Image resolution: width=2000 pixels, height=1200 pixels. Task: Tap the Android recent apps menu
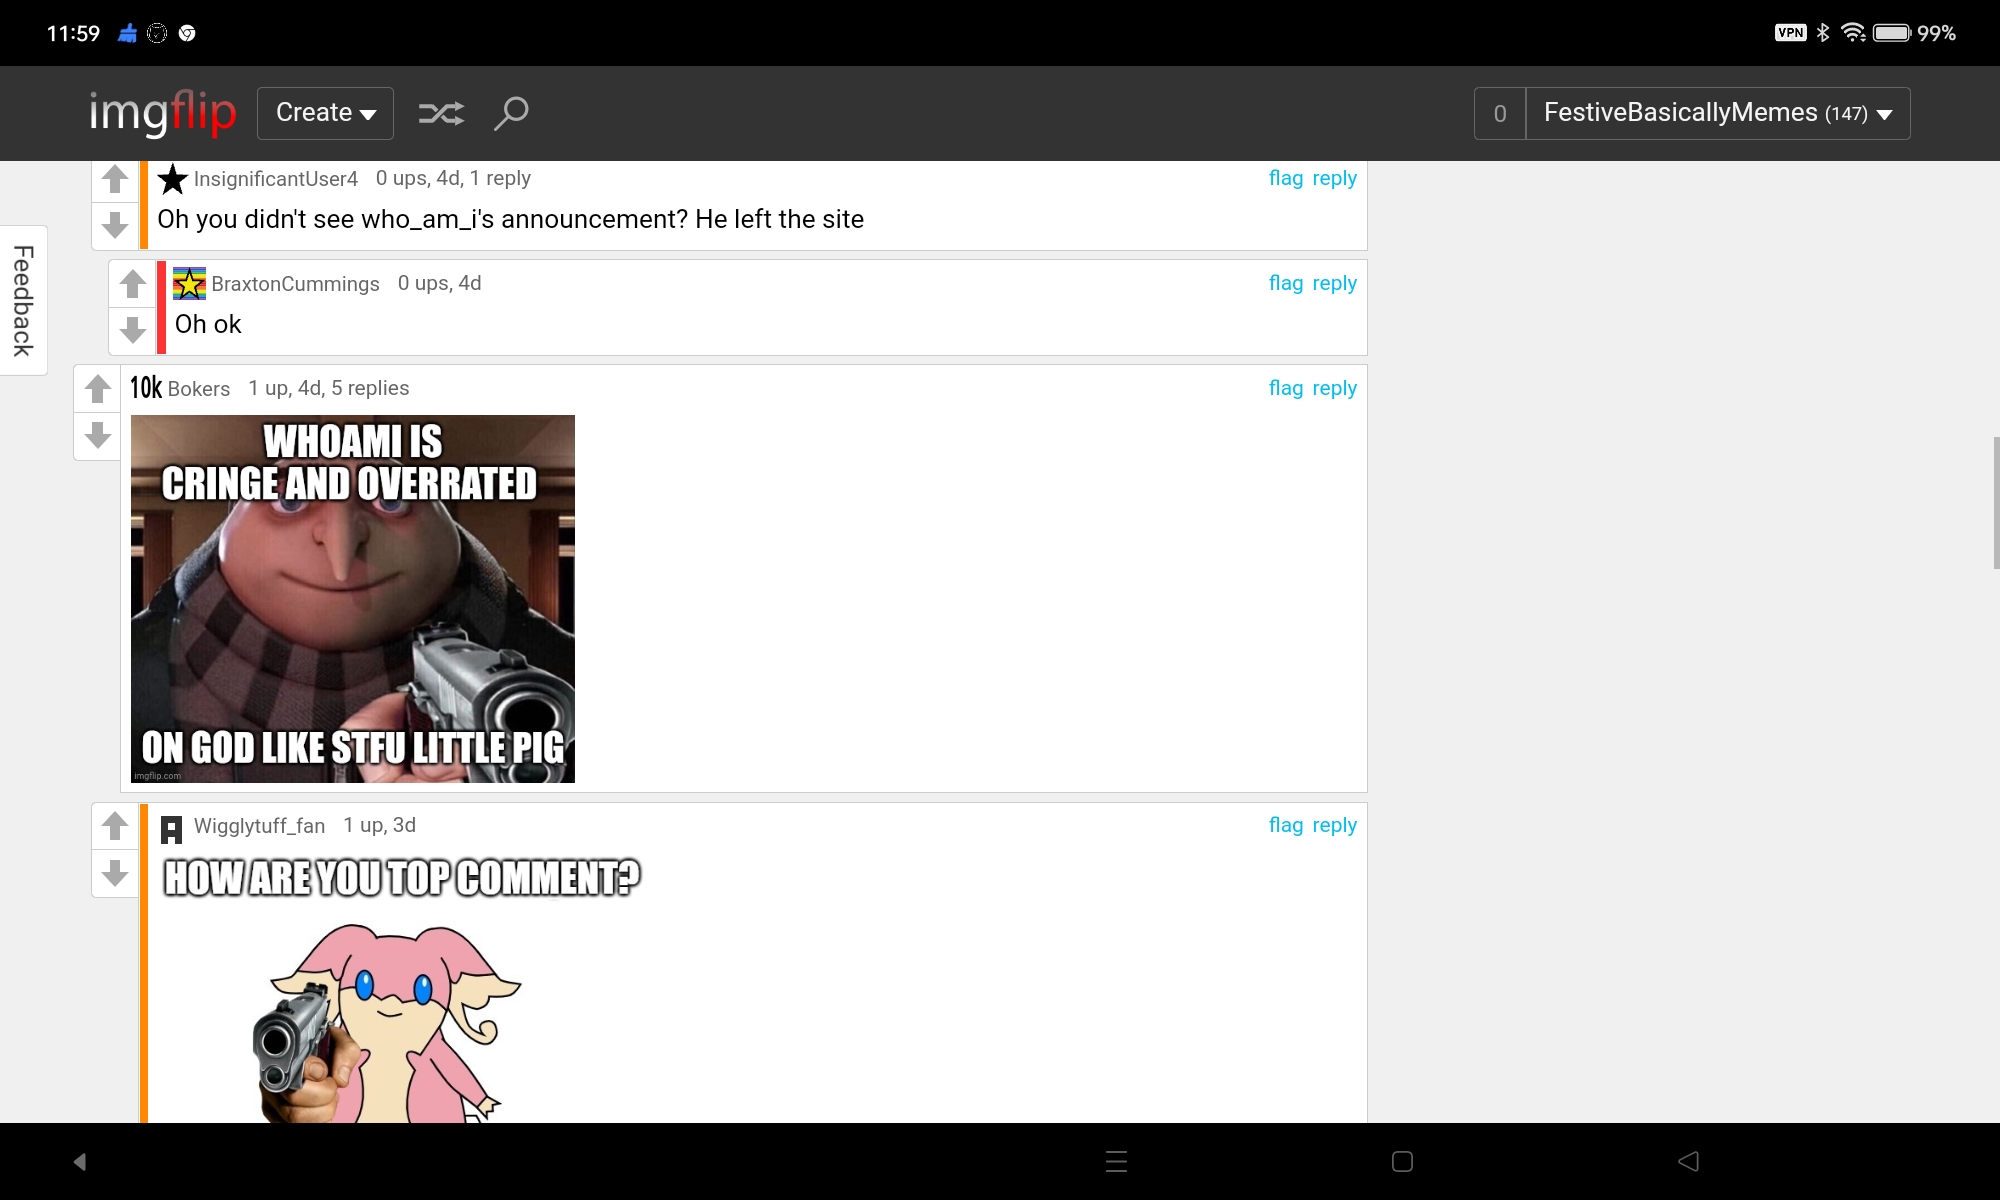[x=1116, y=1161]
